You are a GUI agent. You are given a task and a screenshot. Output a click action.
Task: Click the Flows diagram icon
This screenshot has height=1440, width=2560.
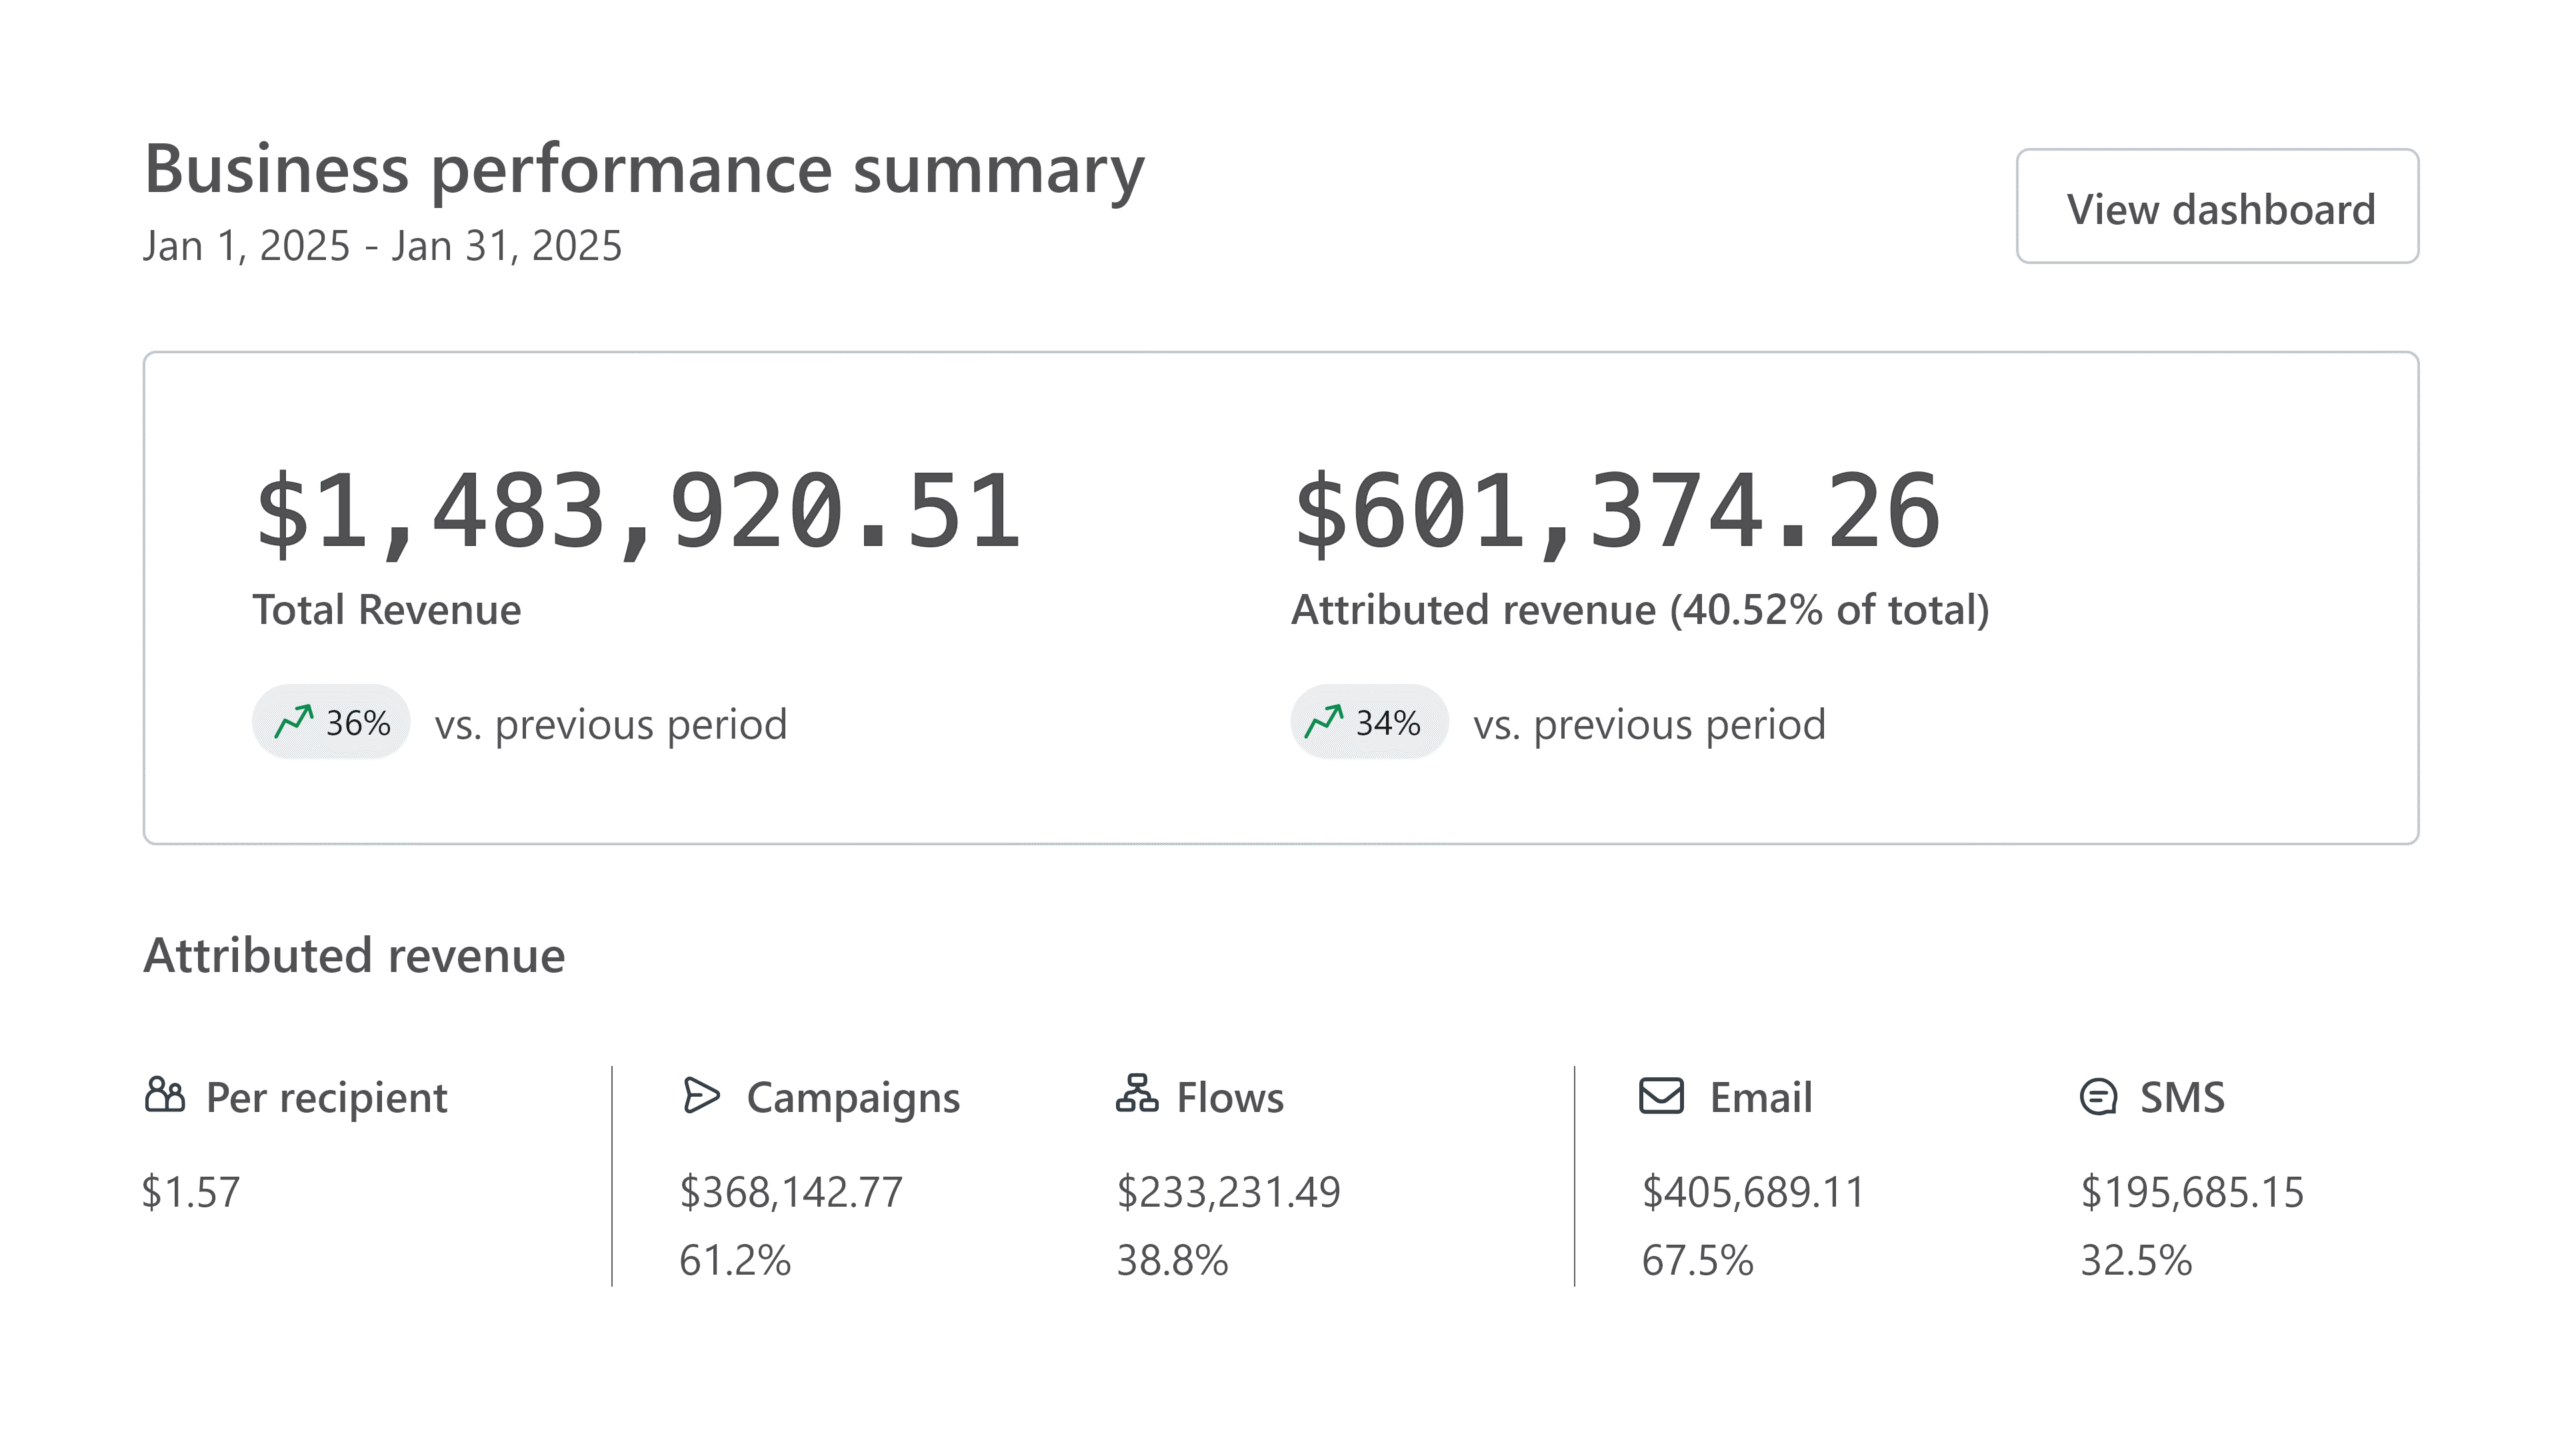1137,1094
